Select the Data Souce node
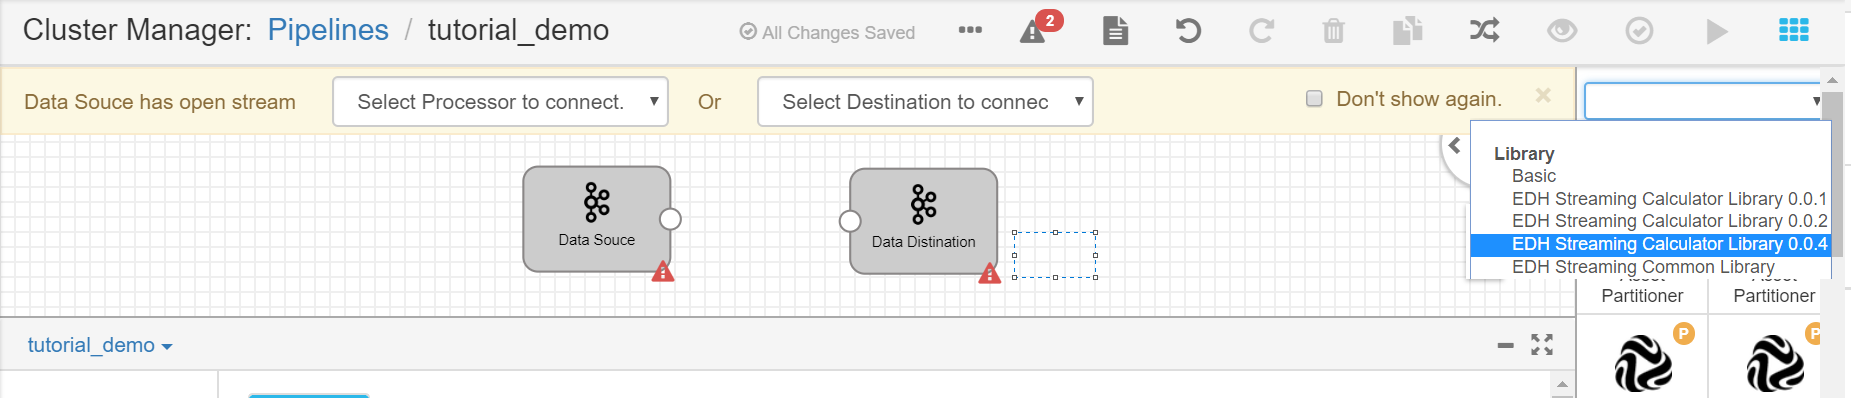Screen dimensions: 1851x398 click(597, 219)
